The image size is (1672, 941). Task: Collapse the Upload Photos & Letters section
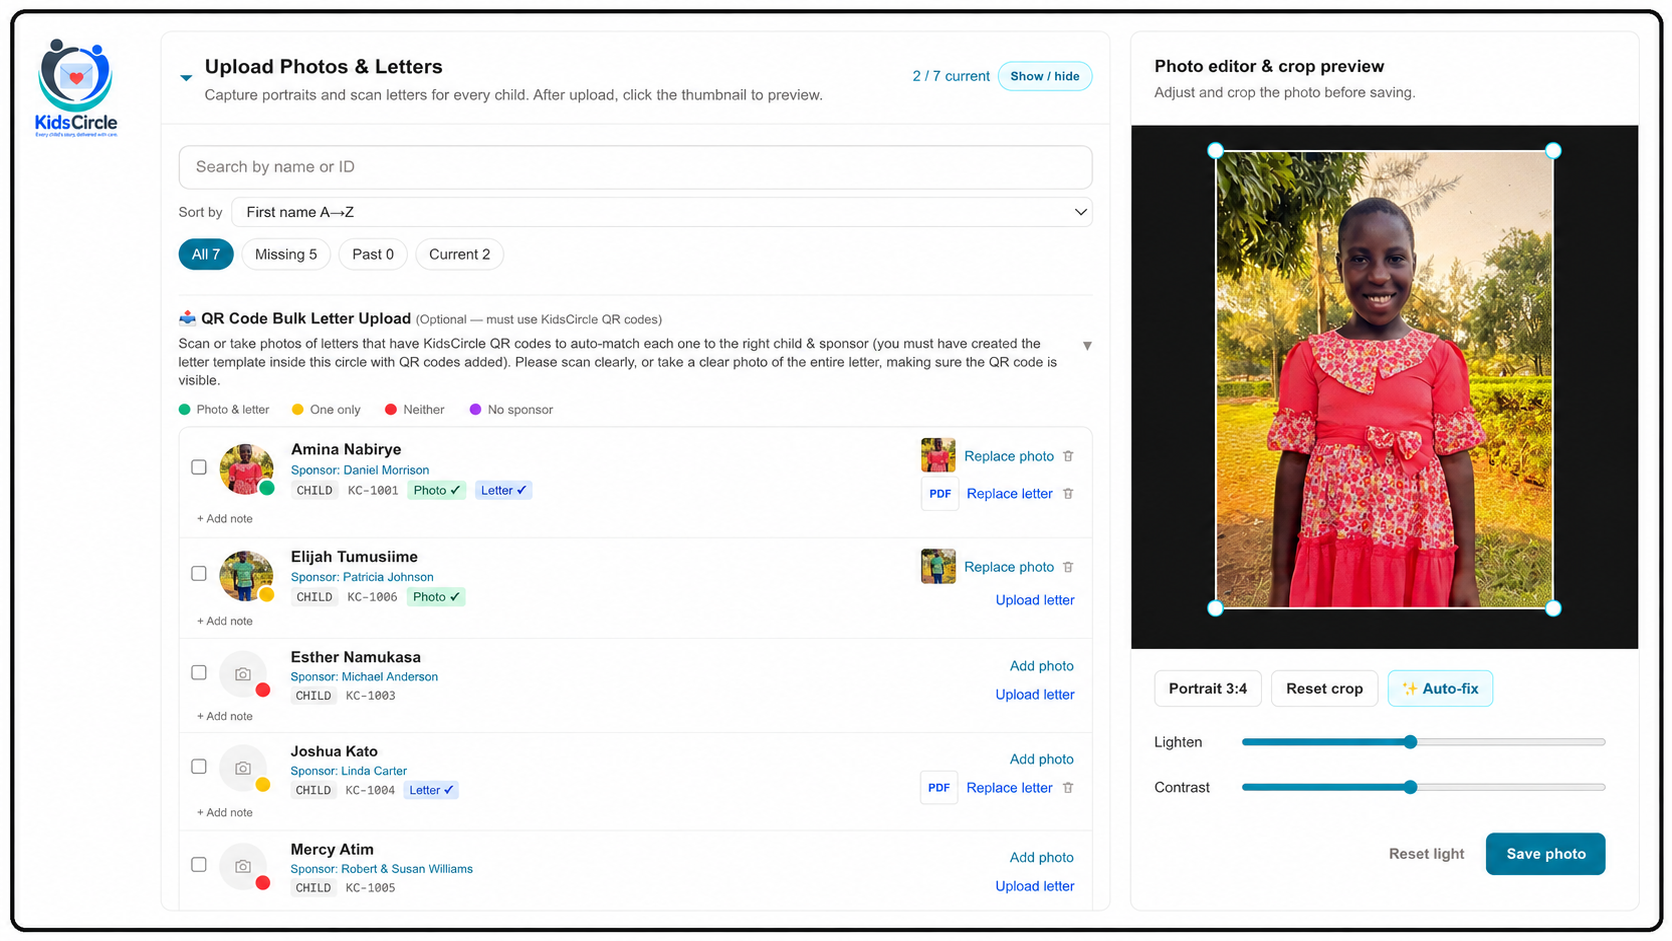tap(186, 77)
